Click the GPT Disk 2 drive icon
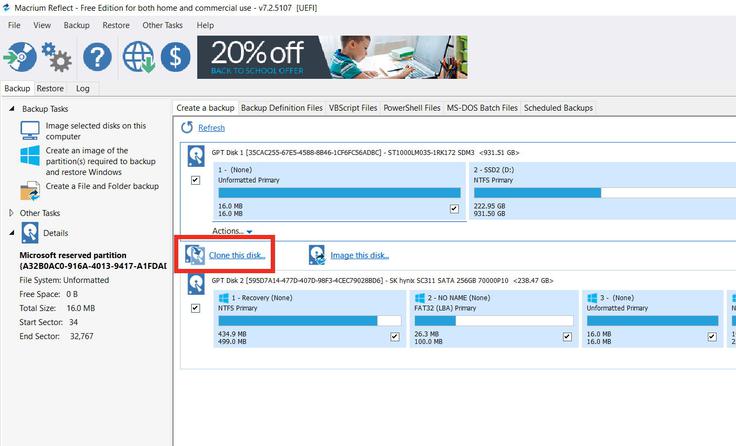The height and width of the screenshot is (446, 736). pos(196,284)
